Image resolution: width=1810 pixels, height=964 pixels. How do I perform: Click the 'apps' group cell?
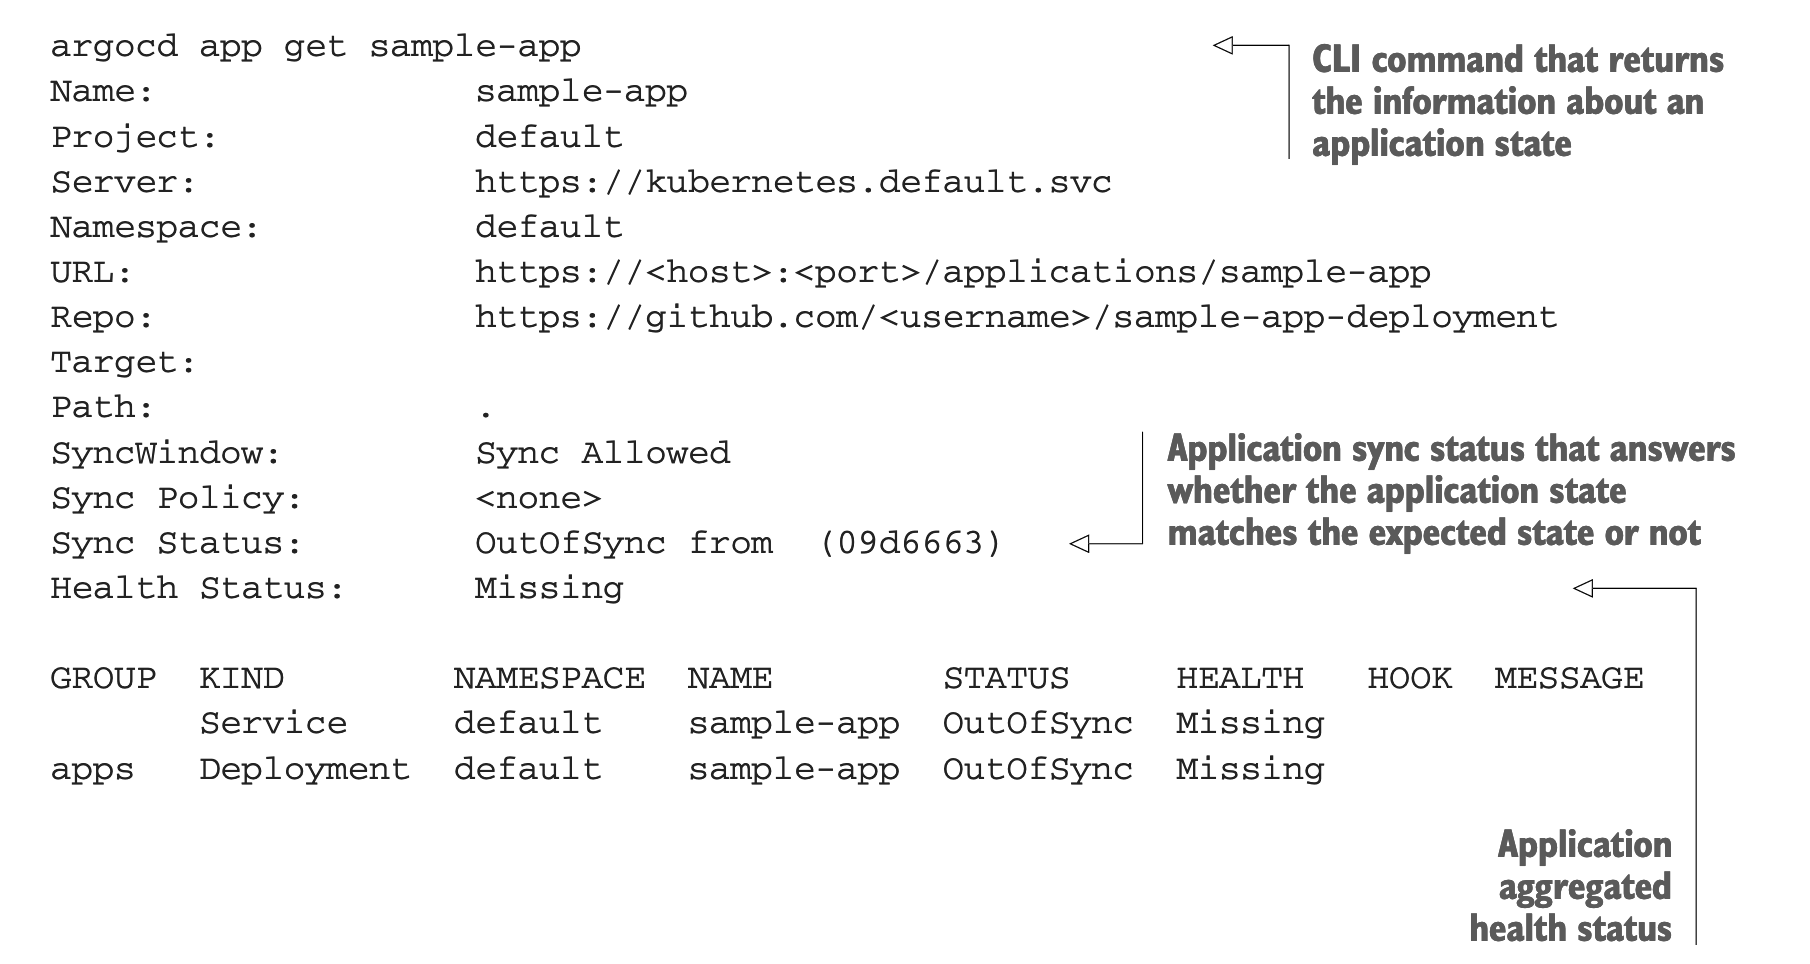click(x=92, y=771)
